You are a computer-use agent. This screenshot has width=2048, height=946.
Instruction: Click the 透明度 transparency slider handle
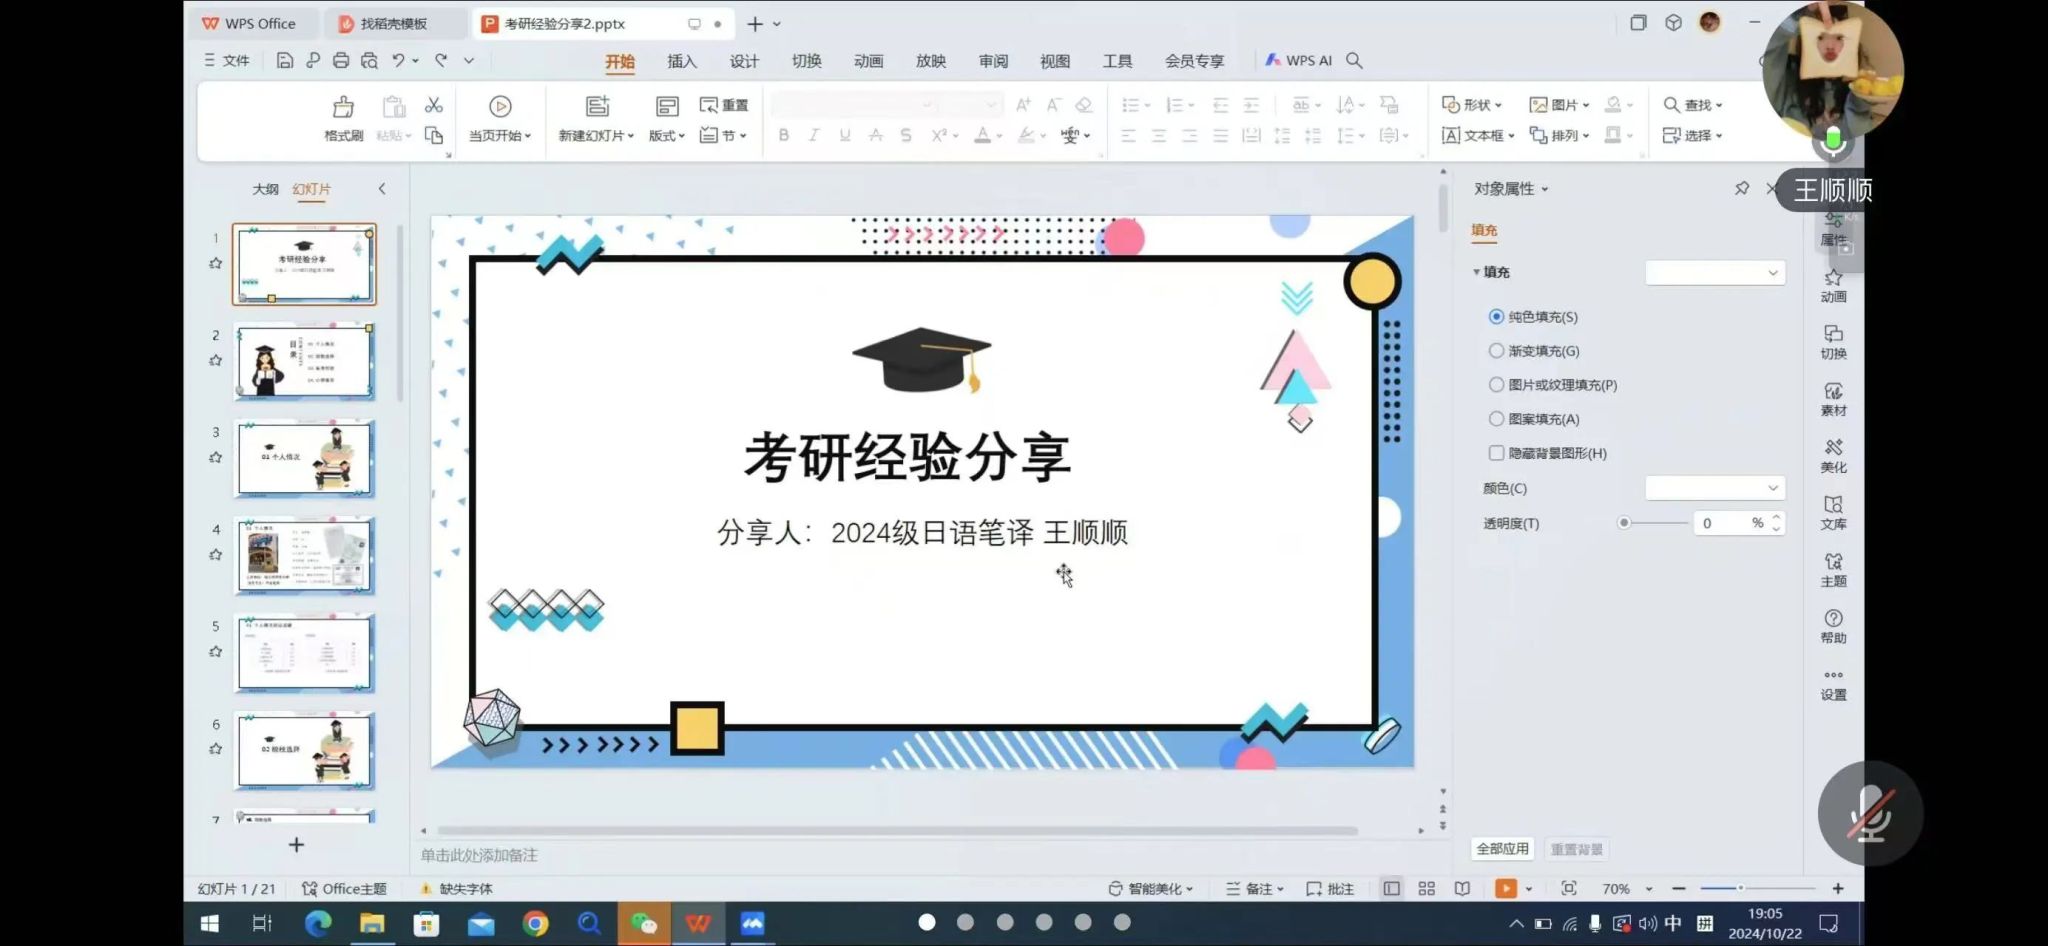[x=1624, y=523]
